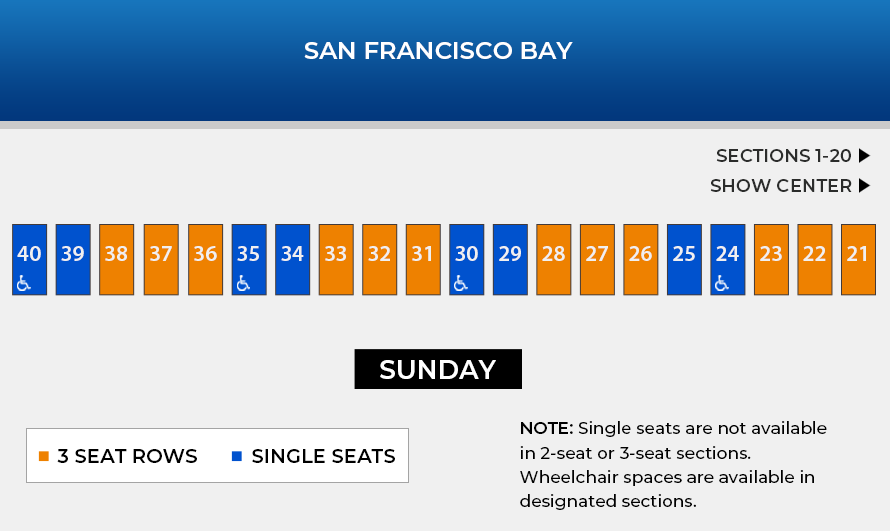Go to Show Center
The height and width of the screenshot is (531, 890).
click(x=780, y=186)
